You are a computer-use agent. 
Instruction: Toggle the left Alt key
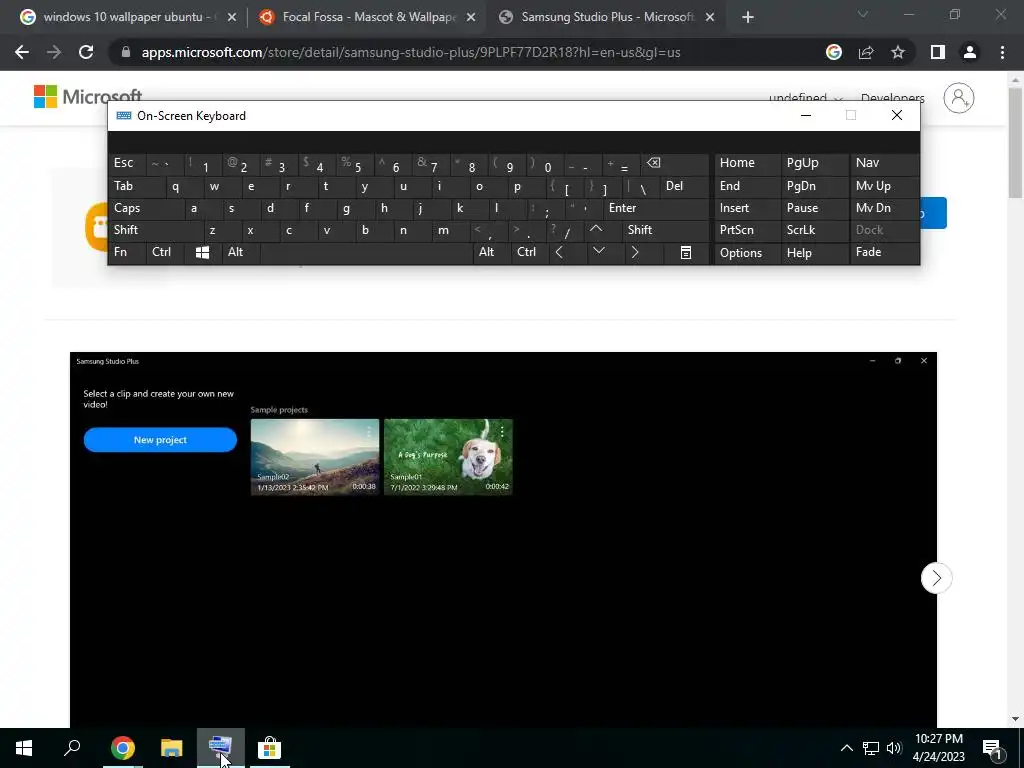pyautogui.click(x=240, y=253)
